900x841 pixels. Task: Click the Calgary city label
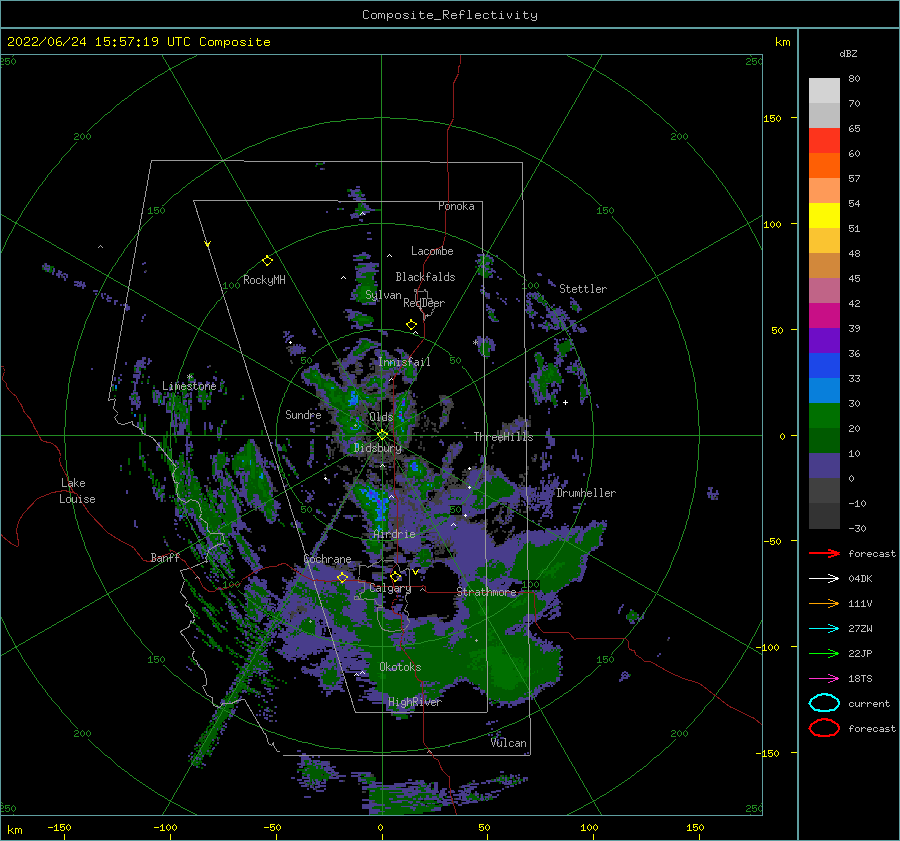coord(390,588)
